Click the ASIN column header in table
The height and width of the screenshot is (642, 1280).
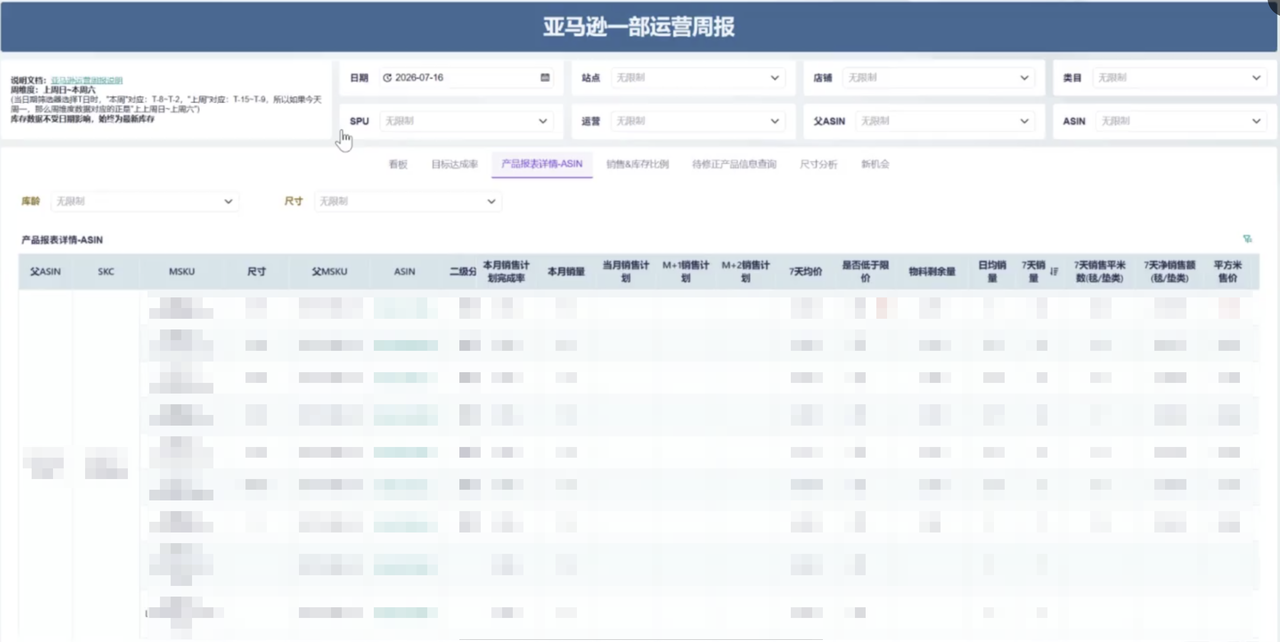(x=404, y=271)
